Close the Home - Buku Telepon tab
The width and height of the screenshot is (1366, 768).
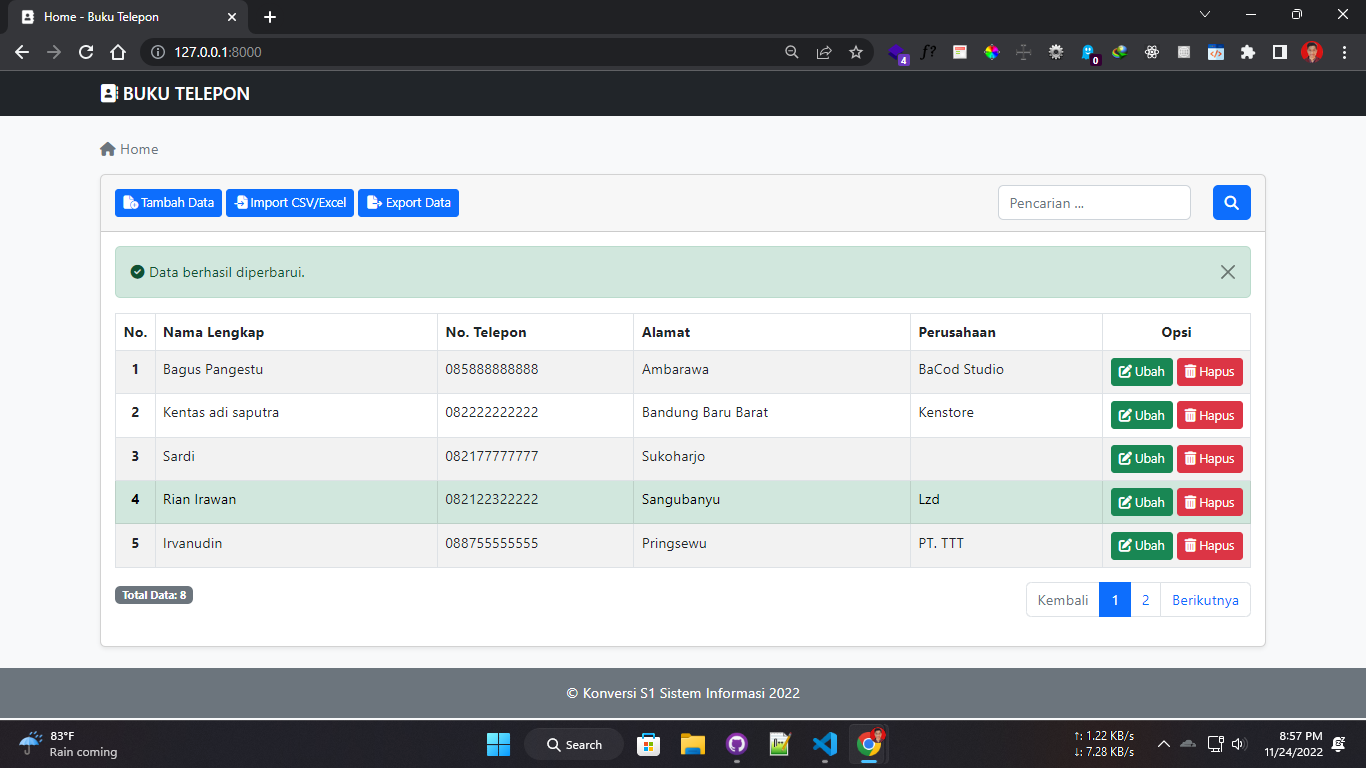232,17
